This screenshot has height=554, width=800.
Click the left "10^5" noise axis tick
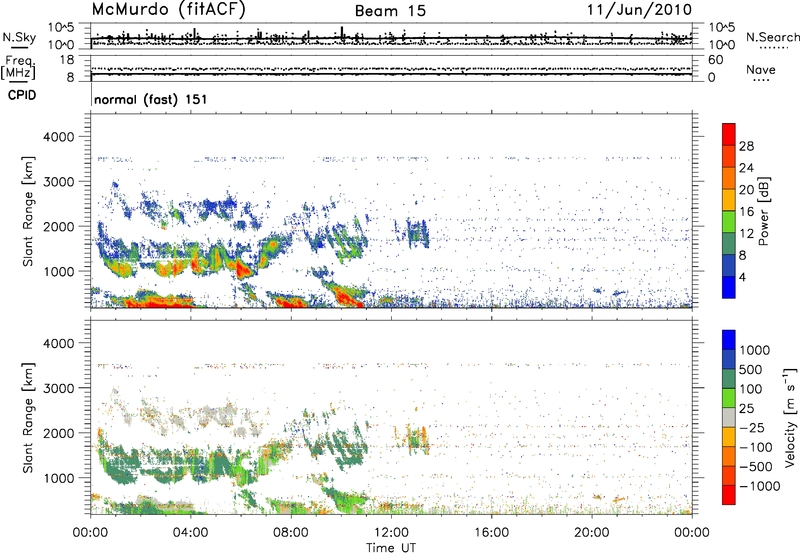62,28
